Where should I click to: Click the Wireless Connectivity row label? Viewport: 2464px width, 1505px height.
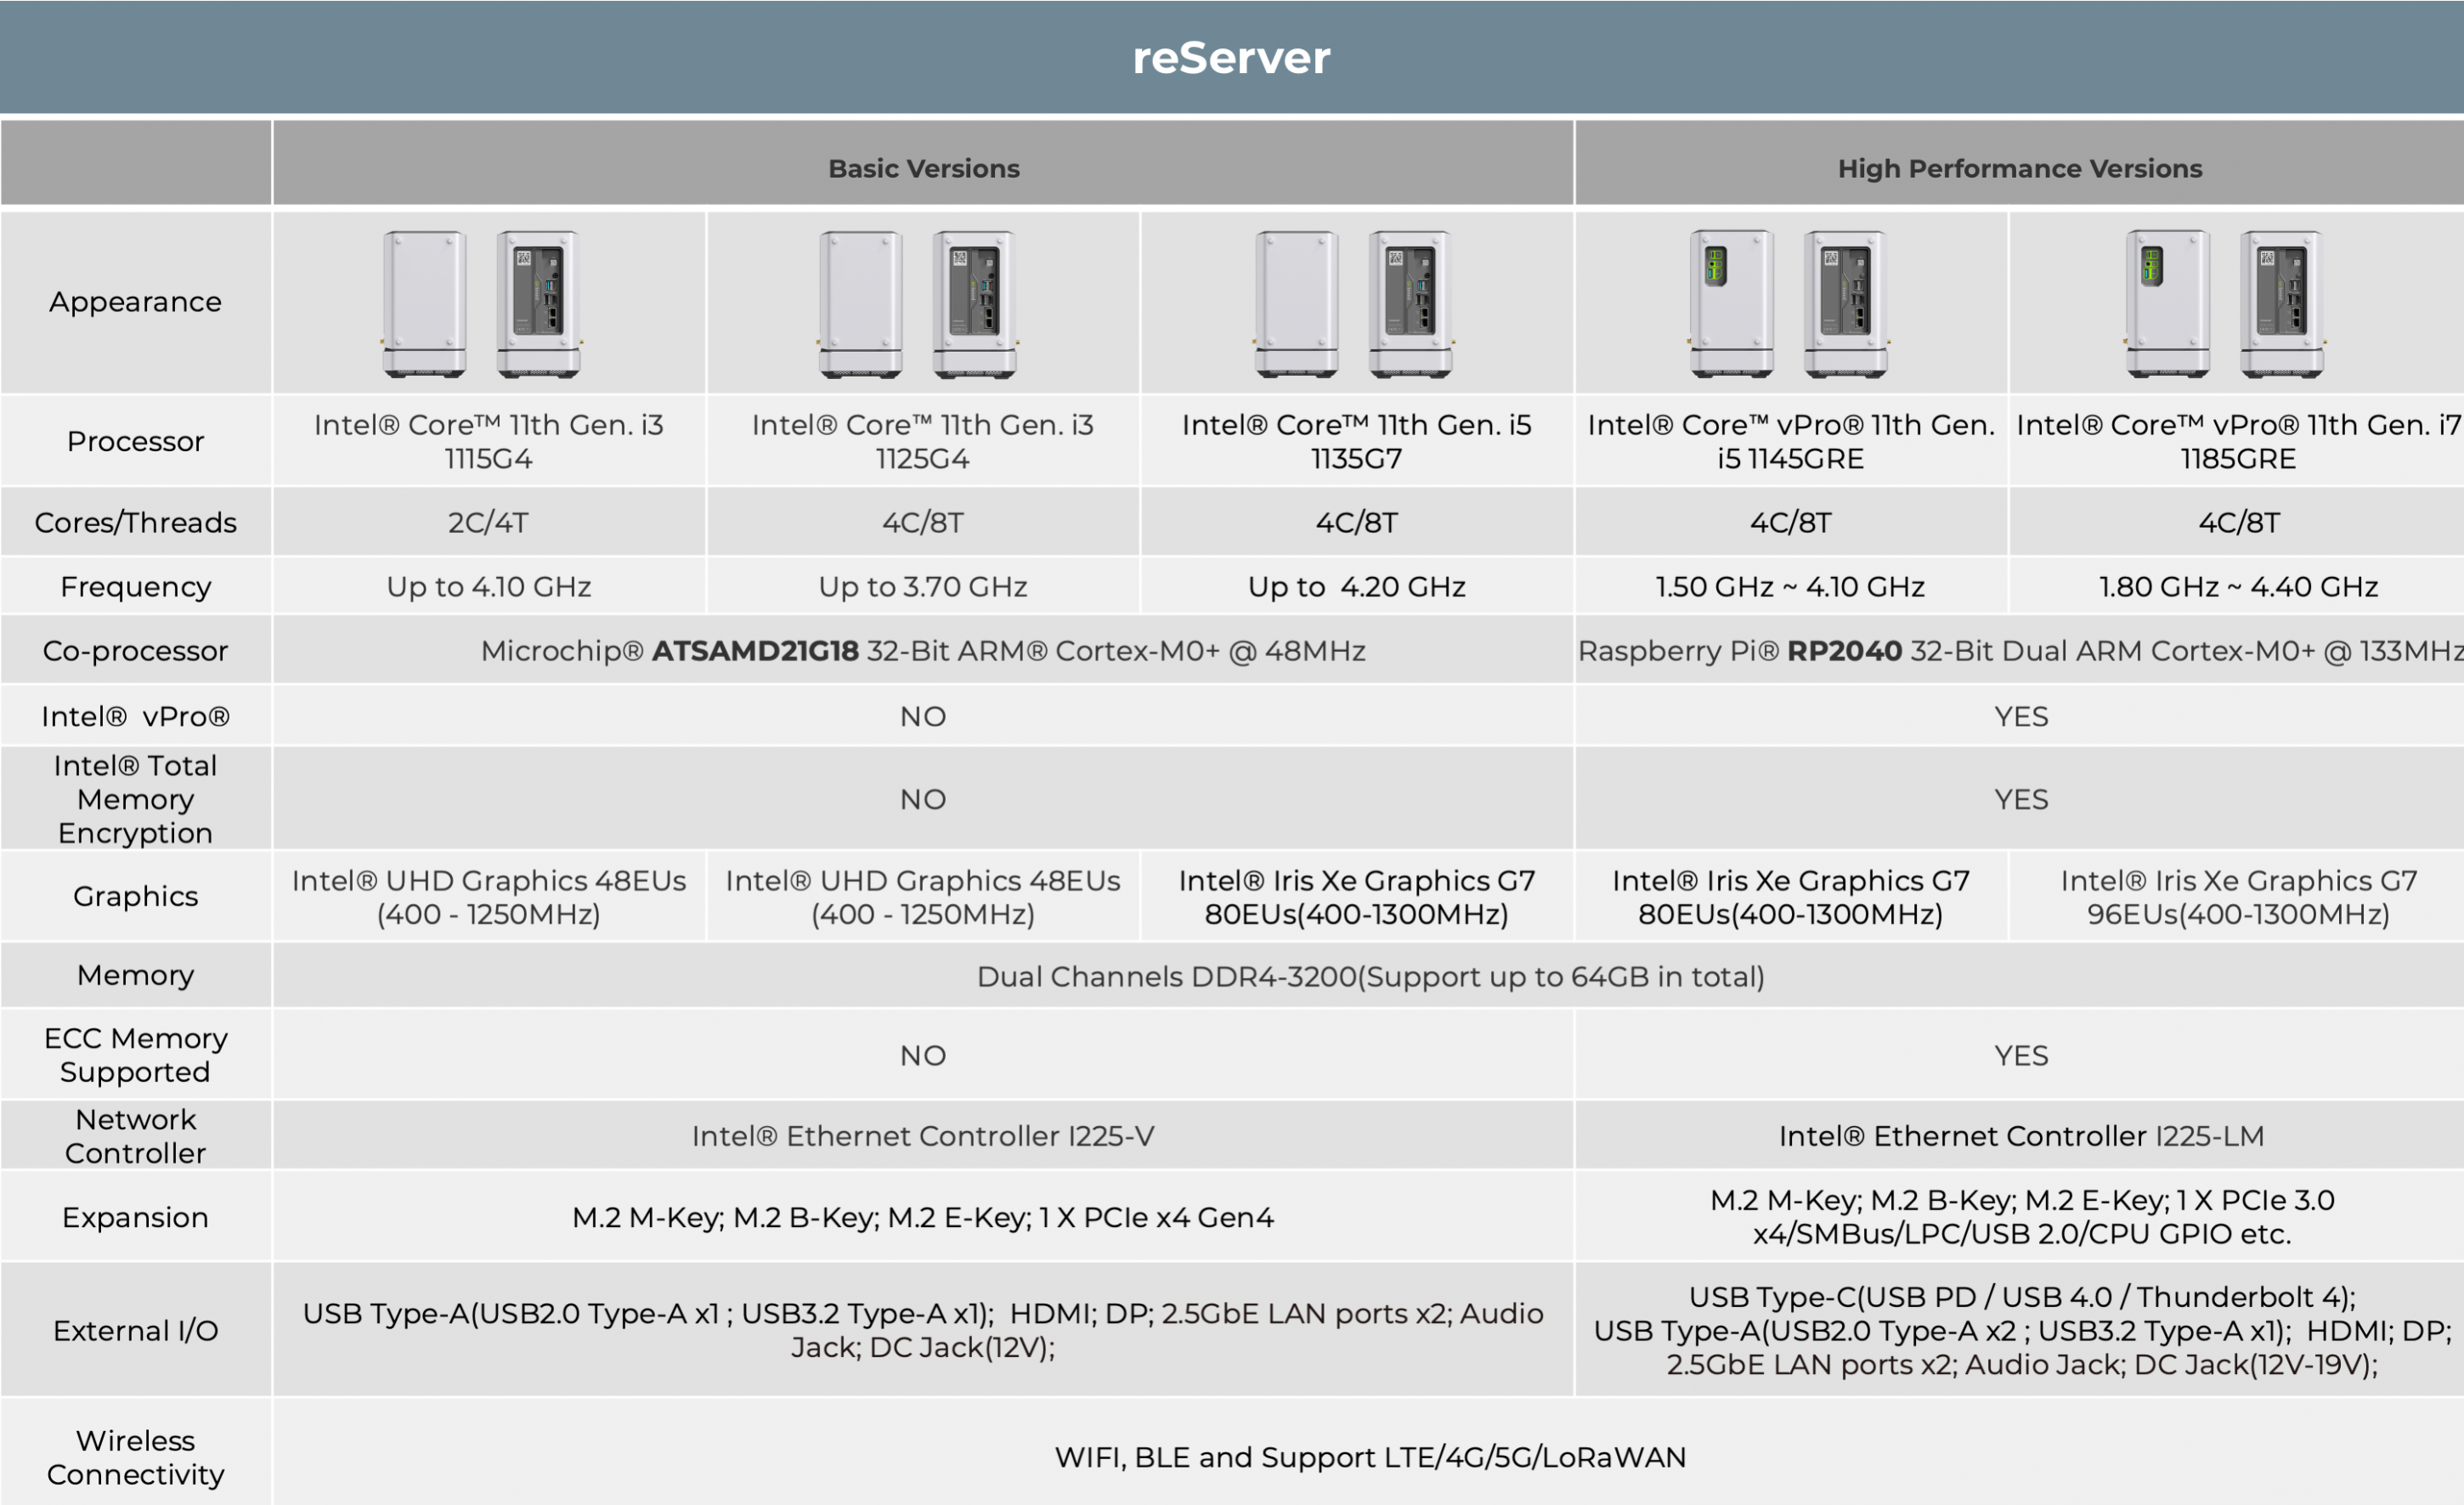(135, 1456)
